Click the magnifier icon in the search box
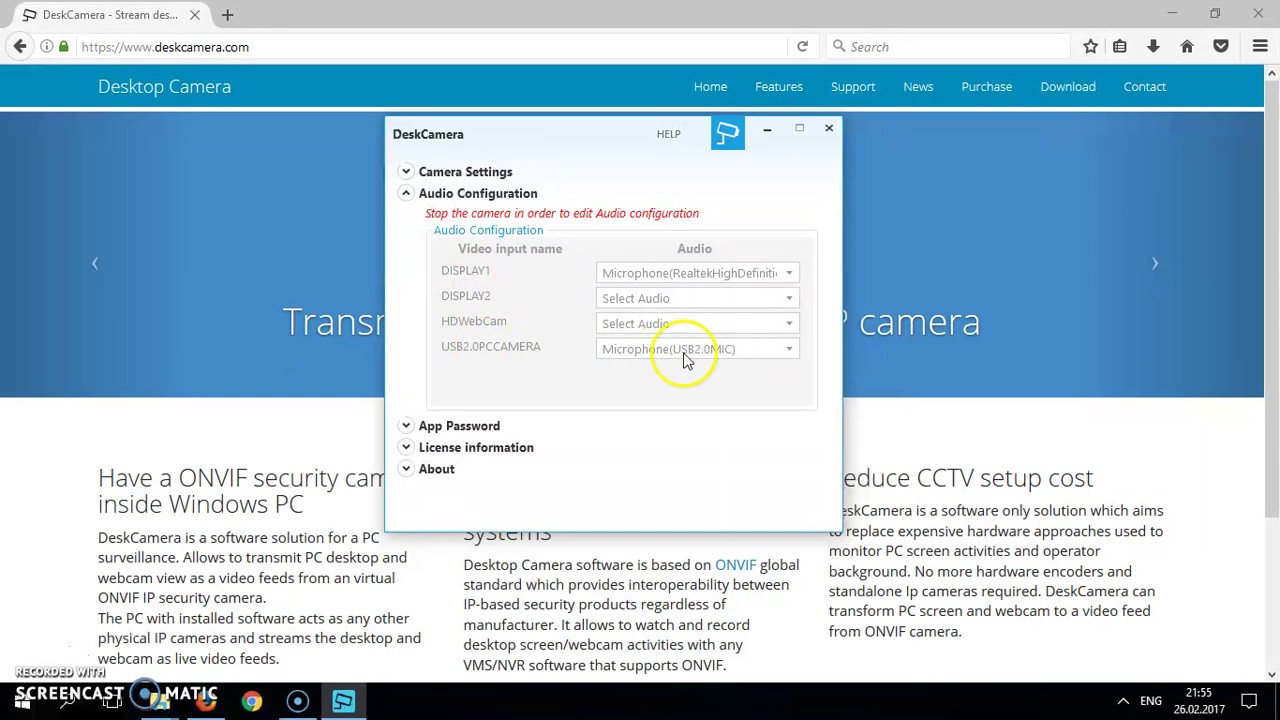Viewport: 1280px width, 720px height. (x=838, y=47)
